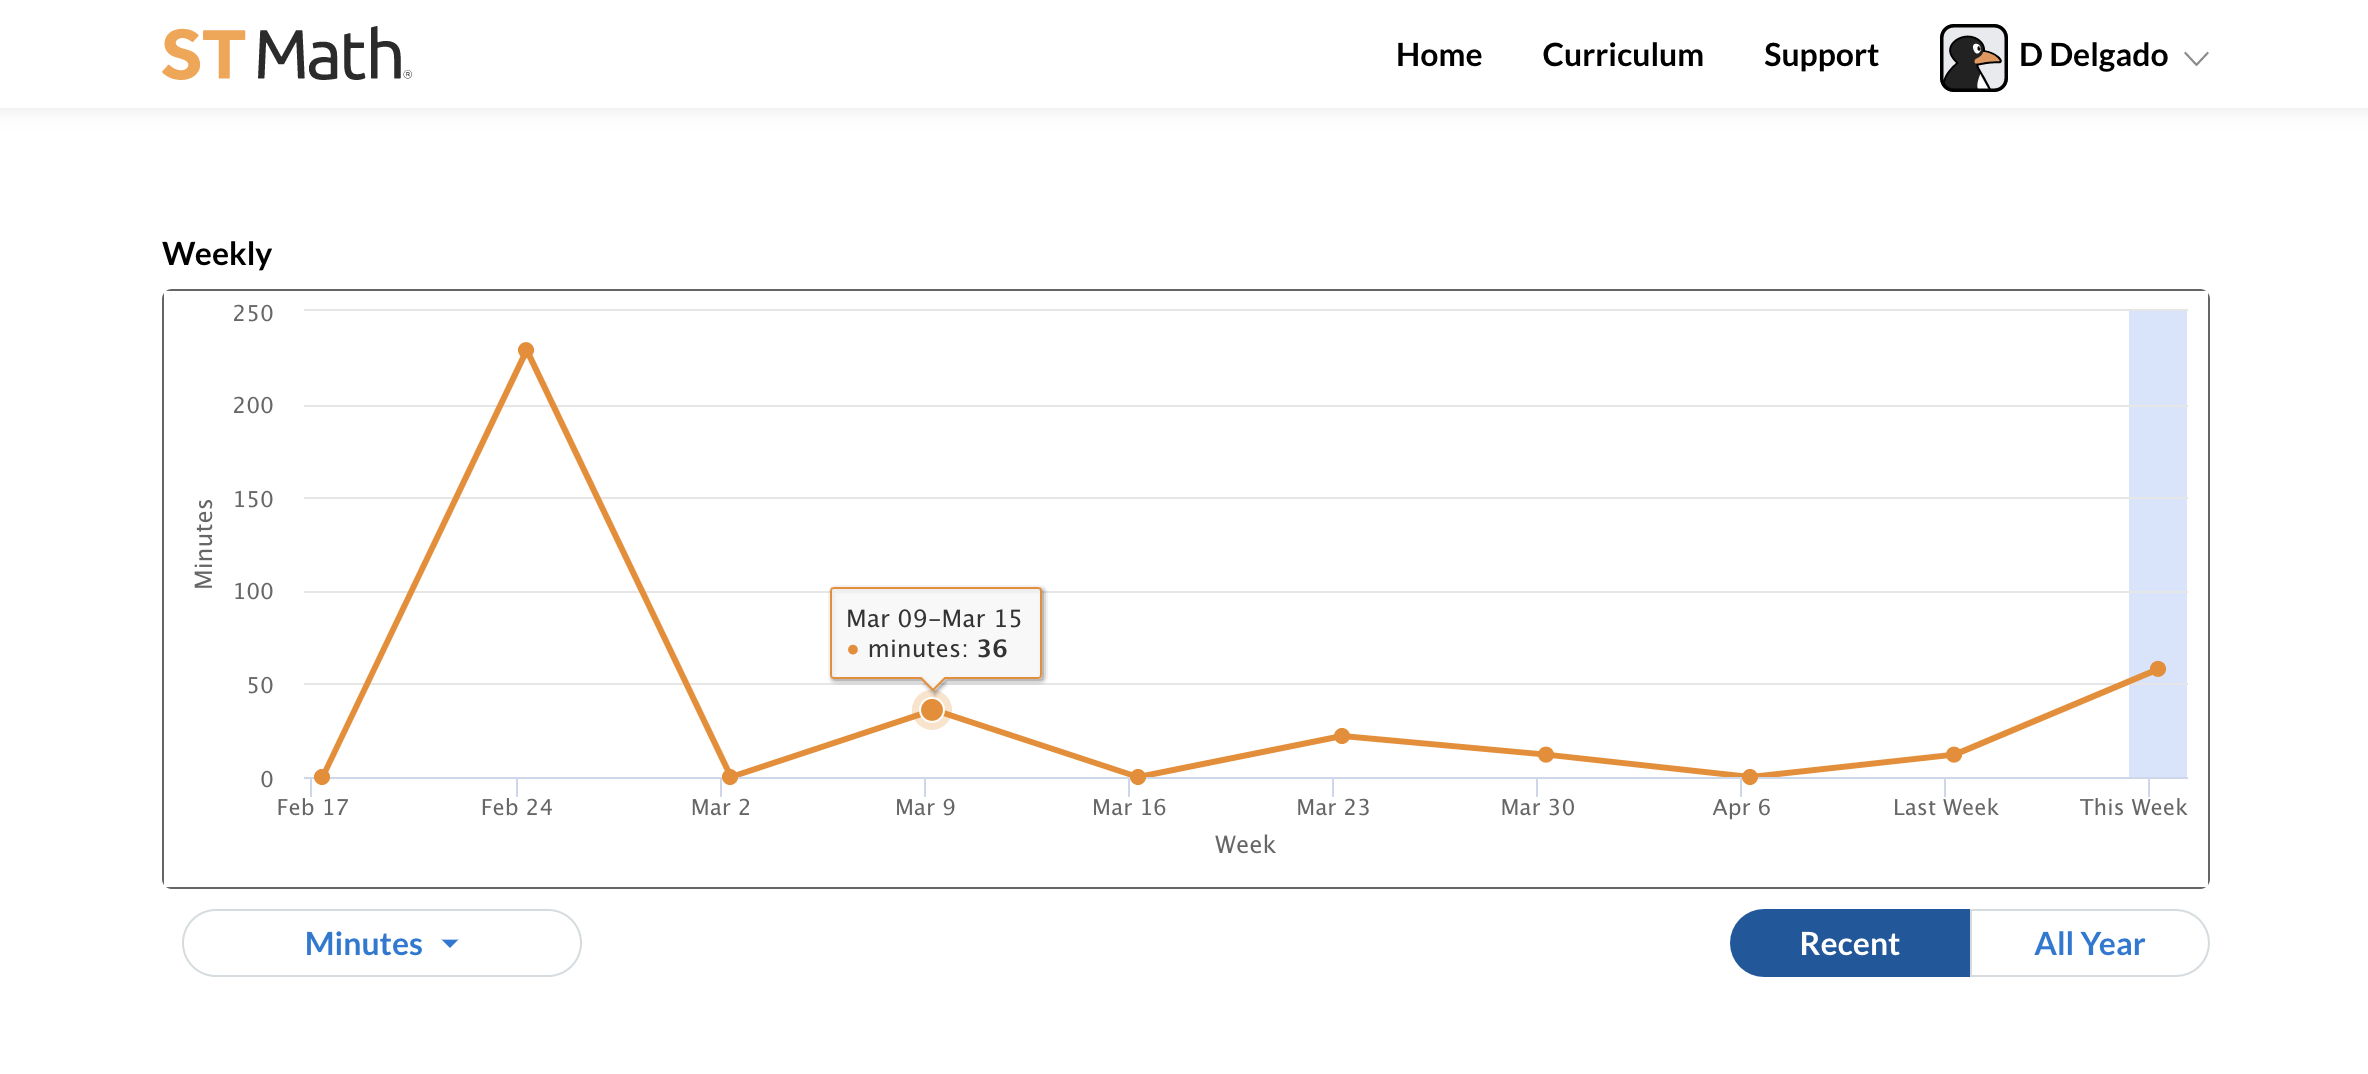Select the highlighted Mar 9 data point
The width and height of the screenshot is (2368, 1074).
point(931,710)
